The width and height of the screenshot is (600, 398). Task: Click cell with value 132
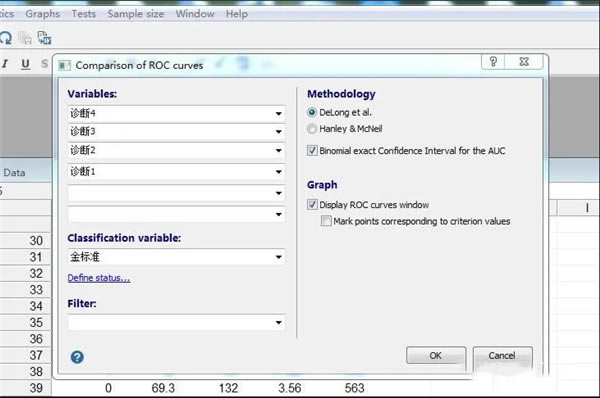(x=228, y=388)
